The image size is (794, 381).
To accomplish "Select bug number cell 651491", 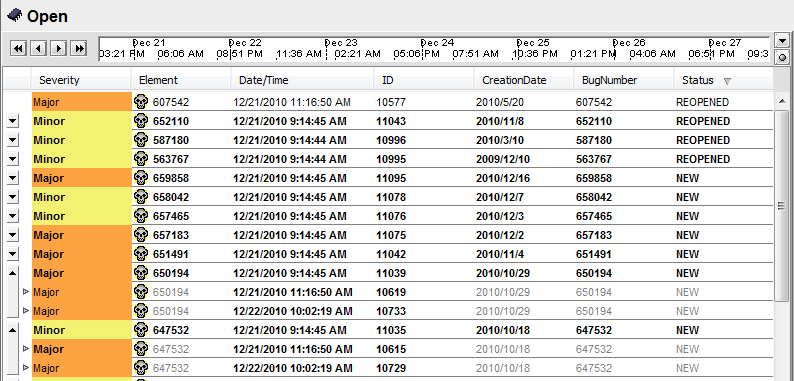I will click(x=593, y=254).
